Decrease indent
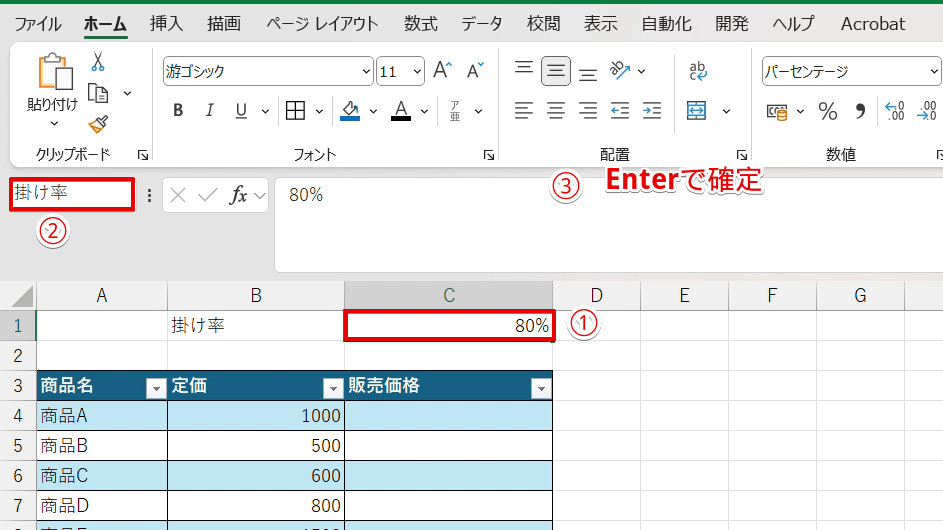The width and height of the screenshot is (943, 530). pyautogui.click(x=620, y=111)
